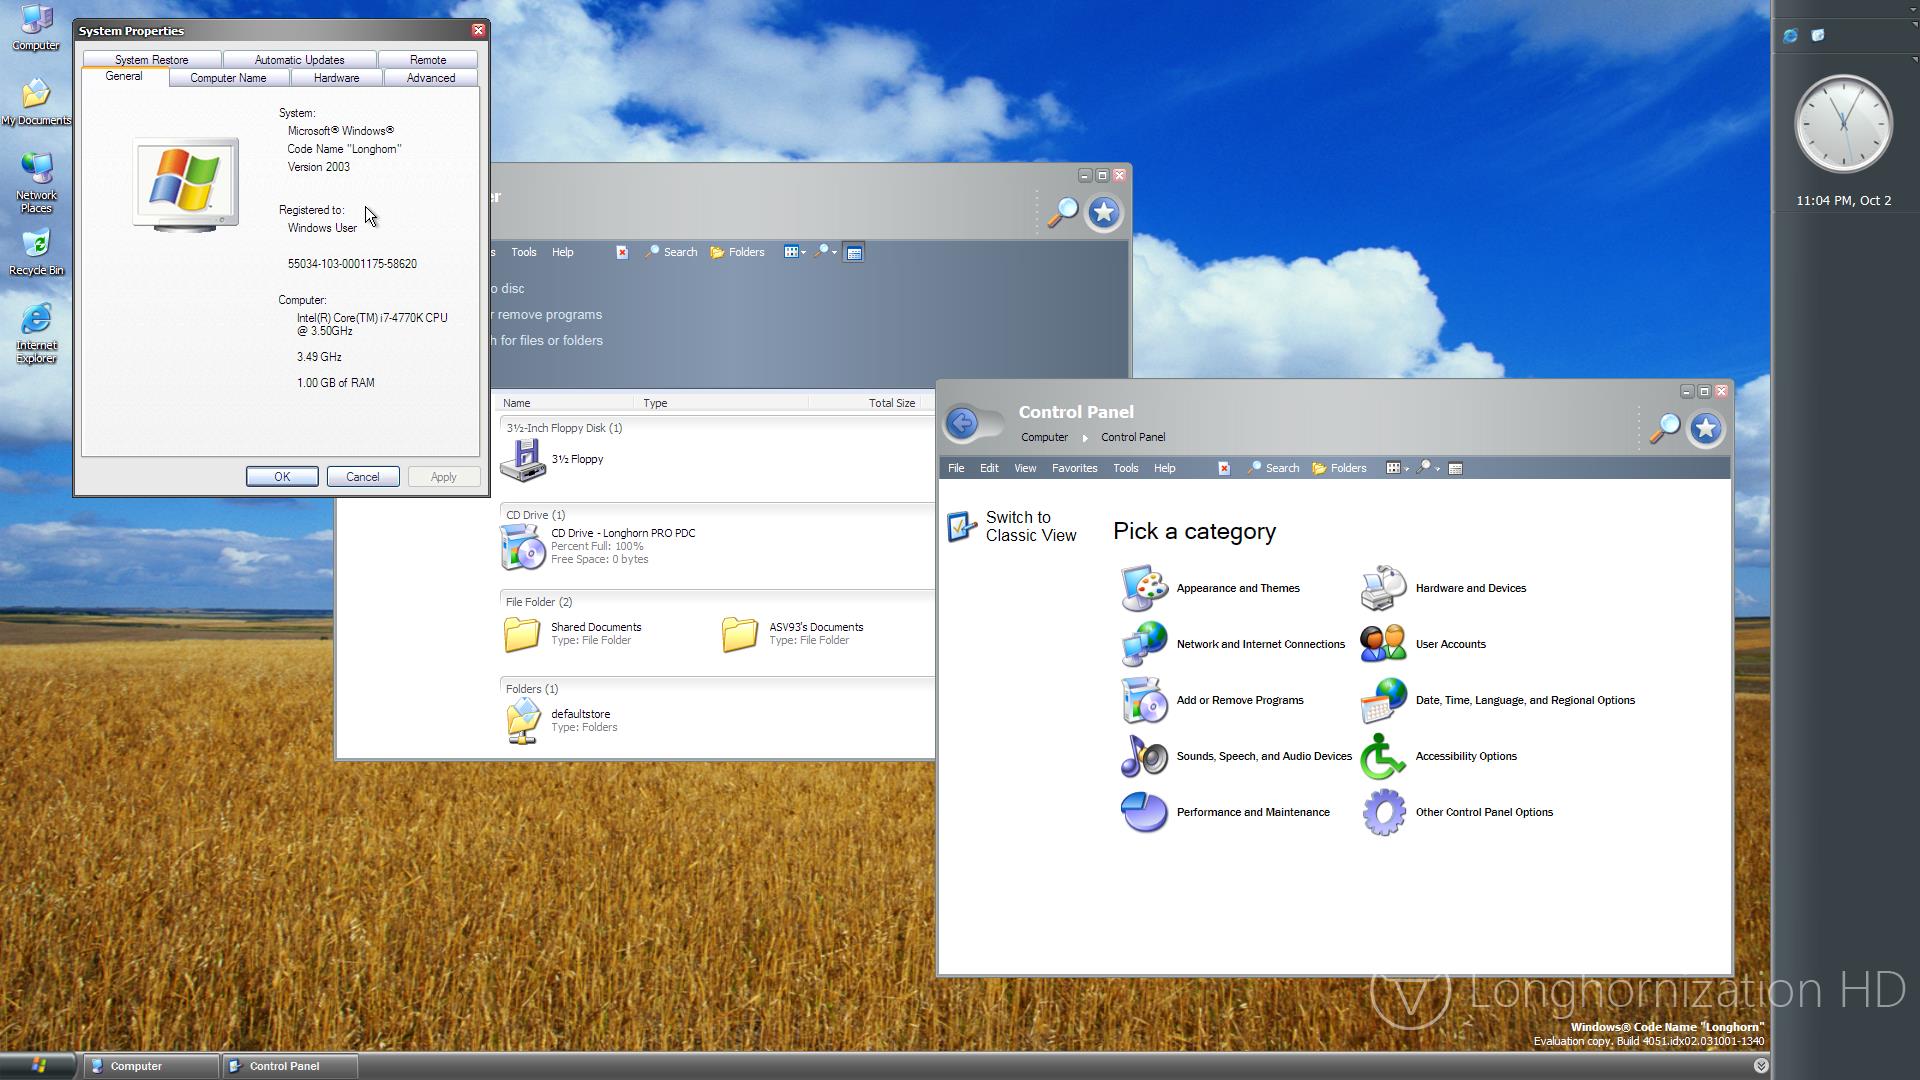Toggle preview pane button in Control Panel toolbar
The width and height of the screenshot is (1920, 1080).
click(1455, 468)
